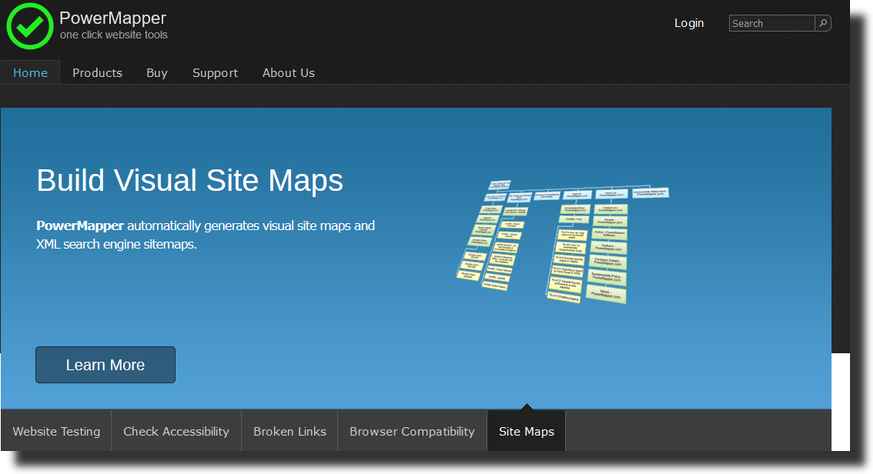Switch to the Website Testing tab
873x474 pixels.
point(56,431)
